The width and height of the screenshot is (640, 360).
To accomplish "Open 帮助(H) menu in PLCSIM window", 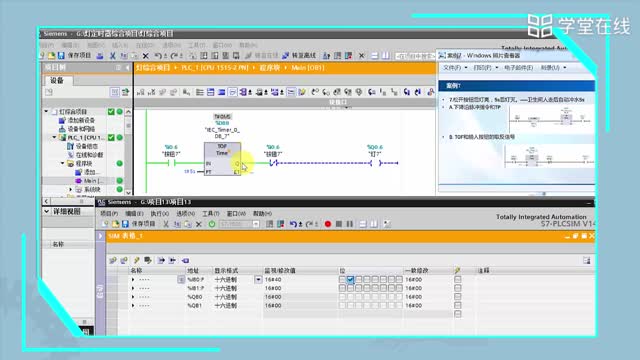I will pos(262,213).
